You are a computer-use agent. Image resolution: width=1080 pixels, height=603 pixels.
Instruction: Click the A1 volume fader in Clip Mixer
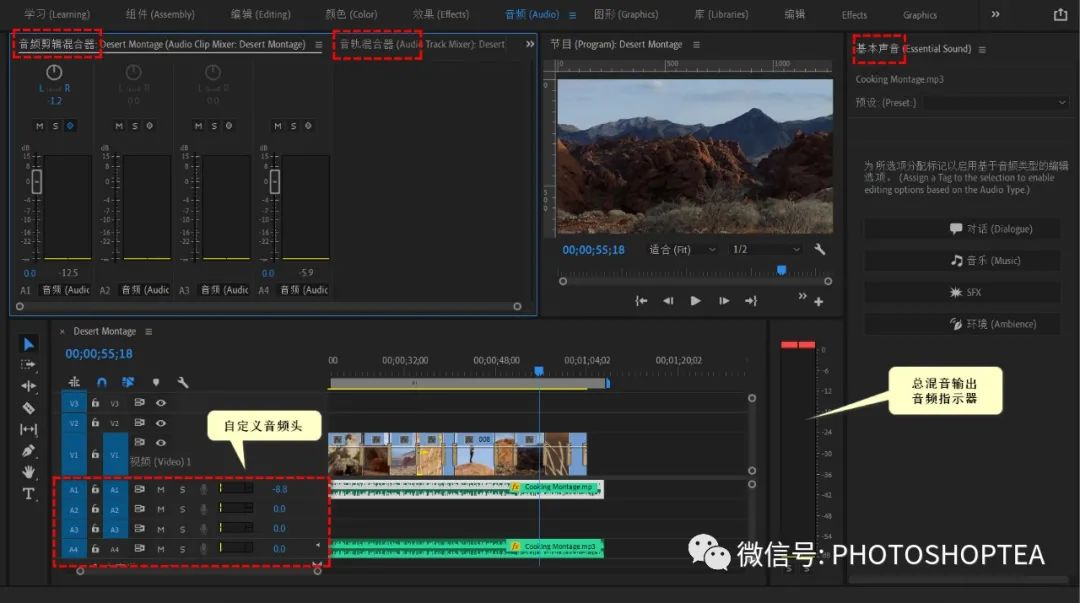[37, 182]
